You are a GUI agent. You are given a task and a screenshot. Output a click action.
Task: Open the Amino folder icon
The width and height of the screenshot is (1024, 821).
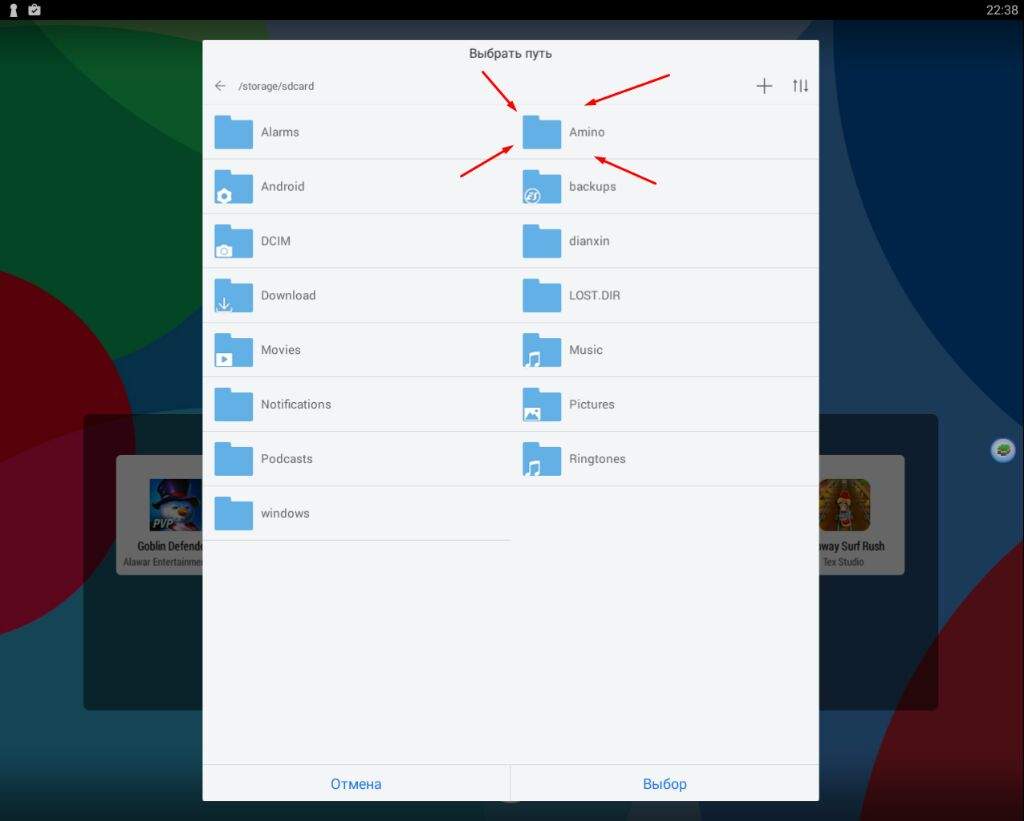[x=541, y=132]
